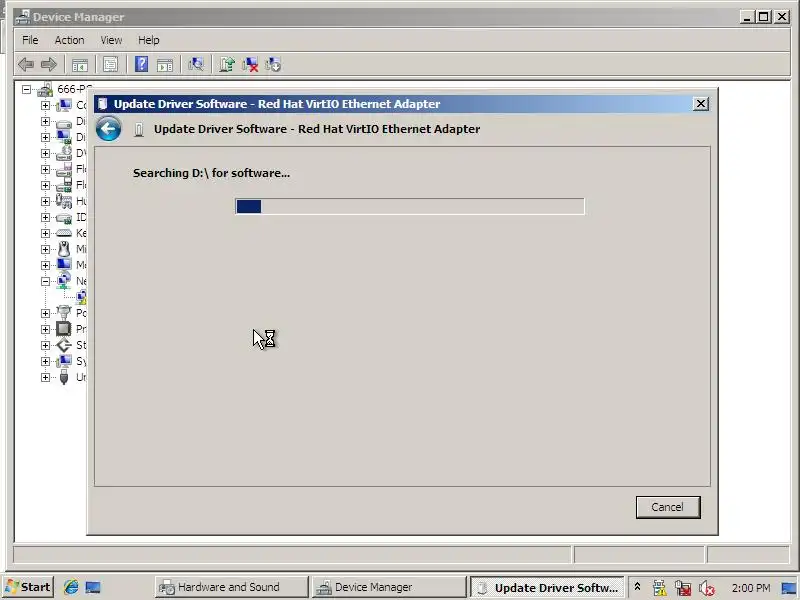Viewport: 800px width, 600px height.
Task: Click Show Desktop quick launch icon
Action: pyautogui.click(x=93, y=587)
